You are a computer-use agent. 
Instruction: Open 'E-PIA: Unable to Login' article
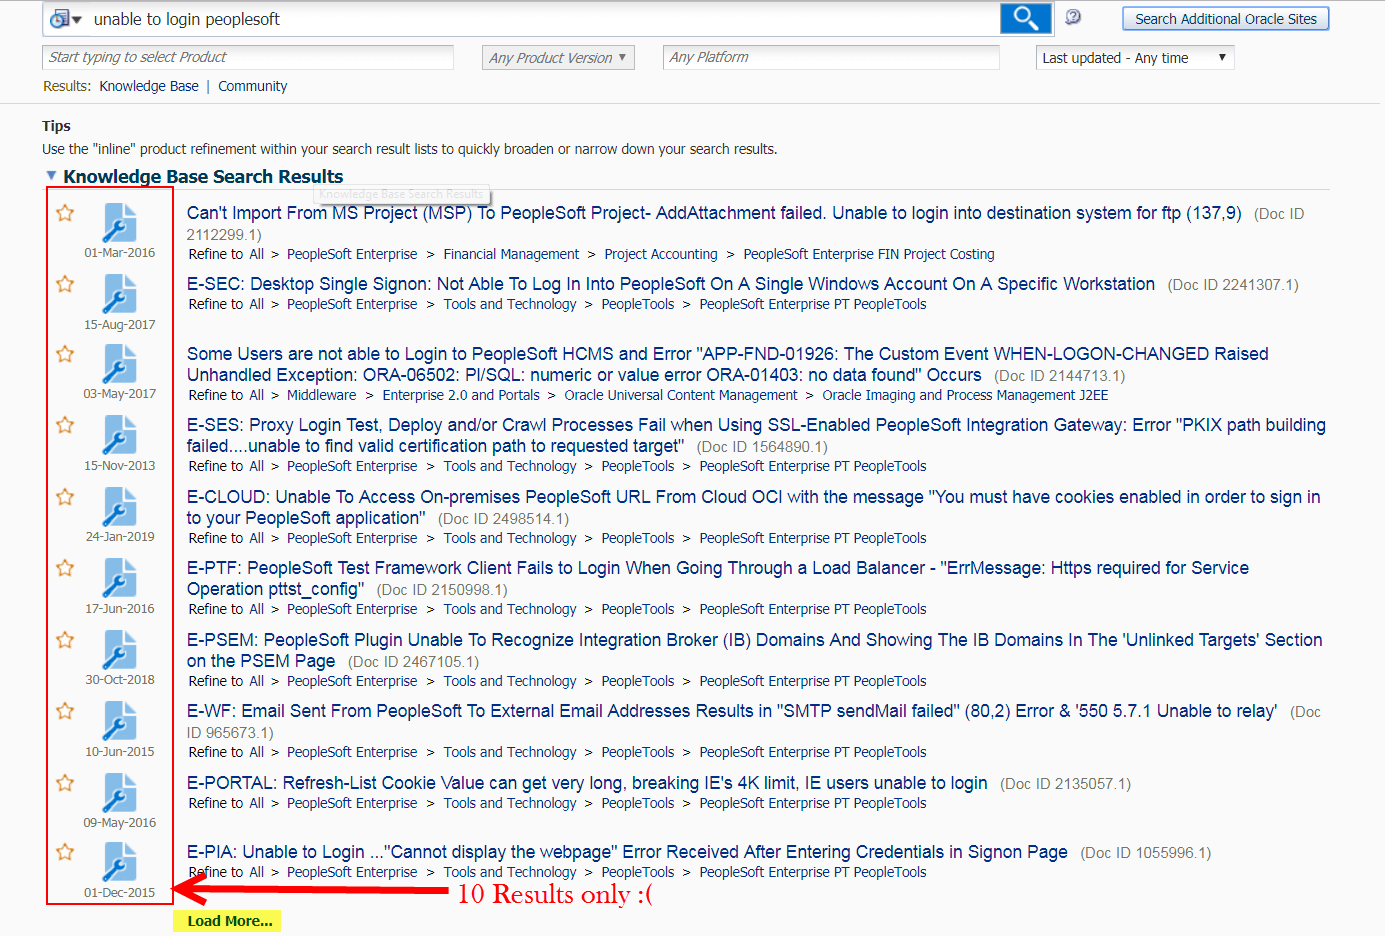click(627, 852)
